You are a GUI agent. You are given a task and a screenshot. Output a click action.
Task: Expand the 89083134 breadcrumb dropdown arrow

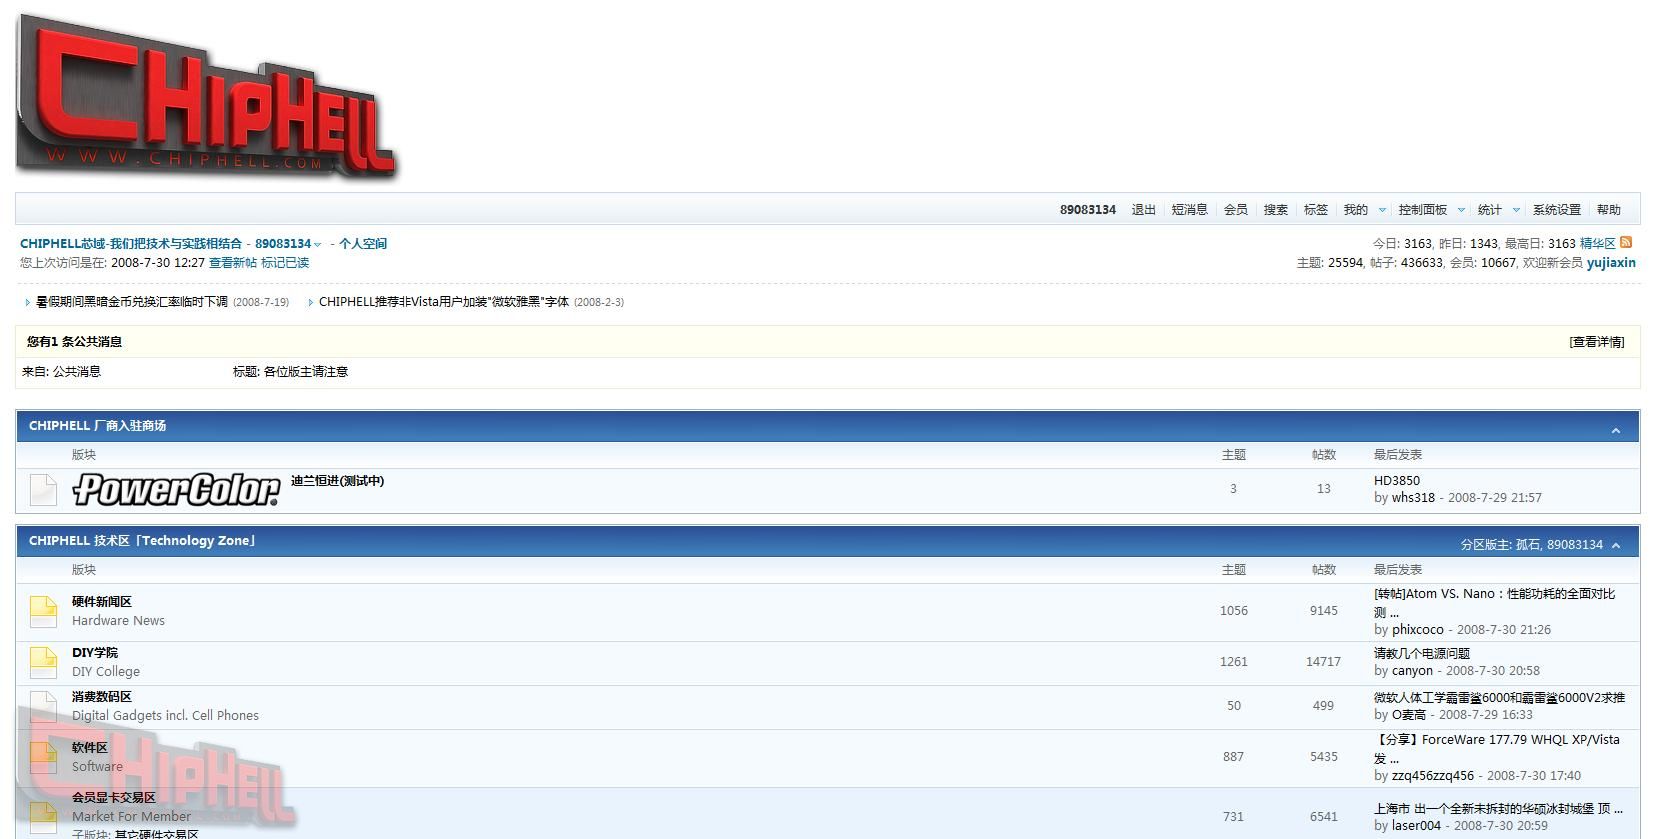(x=318, y=244)
